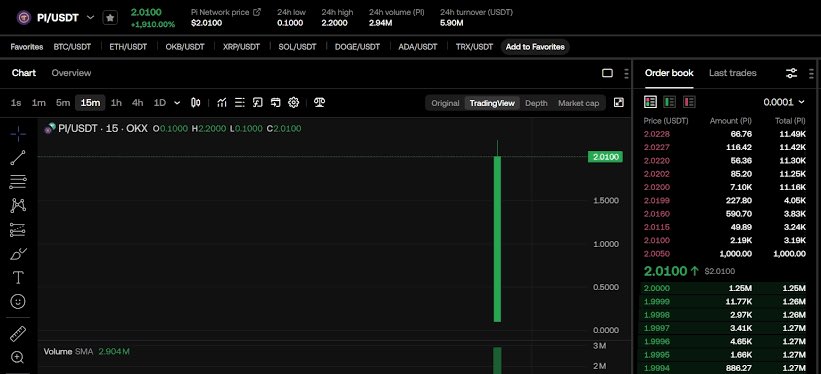This screenshot has height=374, width=821.
Task: Open order book panel three-dot menu
Action: (812, 73)
